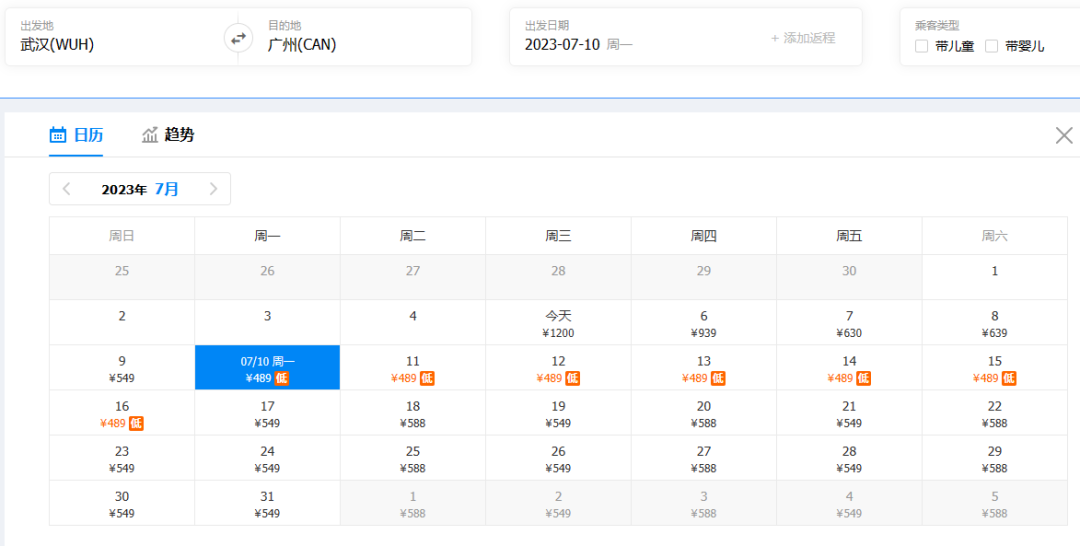This screenshot has width=1080, height=546.
Task: Select July 30 priced ¥549
Action: 122,503
